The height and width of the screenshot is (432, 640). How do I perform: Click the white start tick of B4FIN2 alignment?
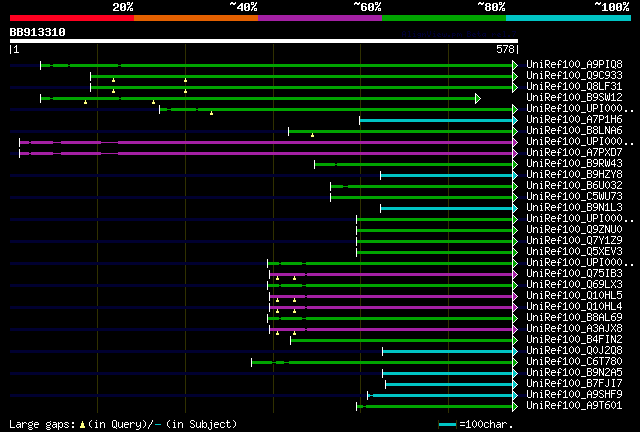[291, 341]
